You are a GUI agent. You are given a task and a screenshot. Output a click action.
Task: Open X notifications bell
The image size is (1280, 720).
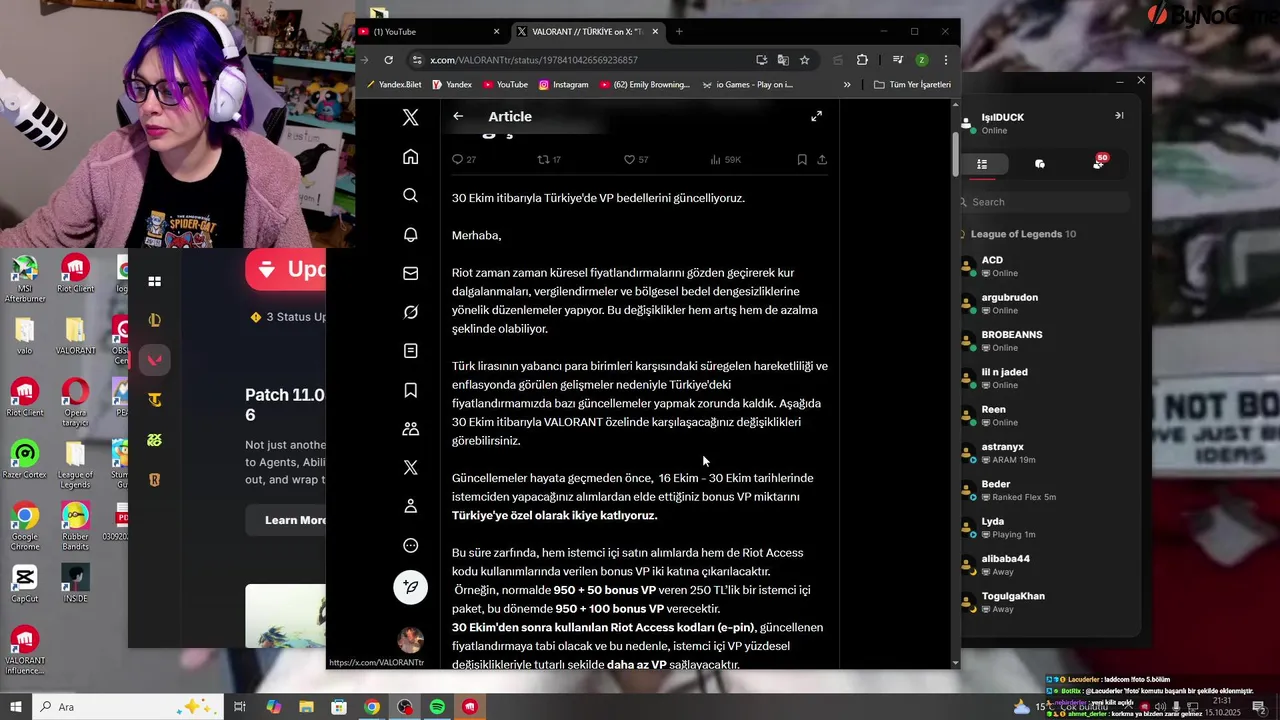[410, 234]
